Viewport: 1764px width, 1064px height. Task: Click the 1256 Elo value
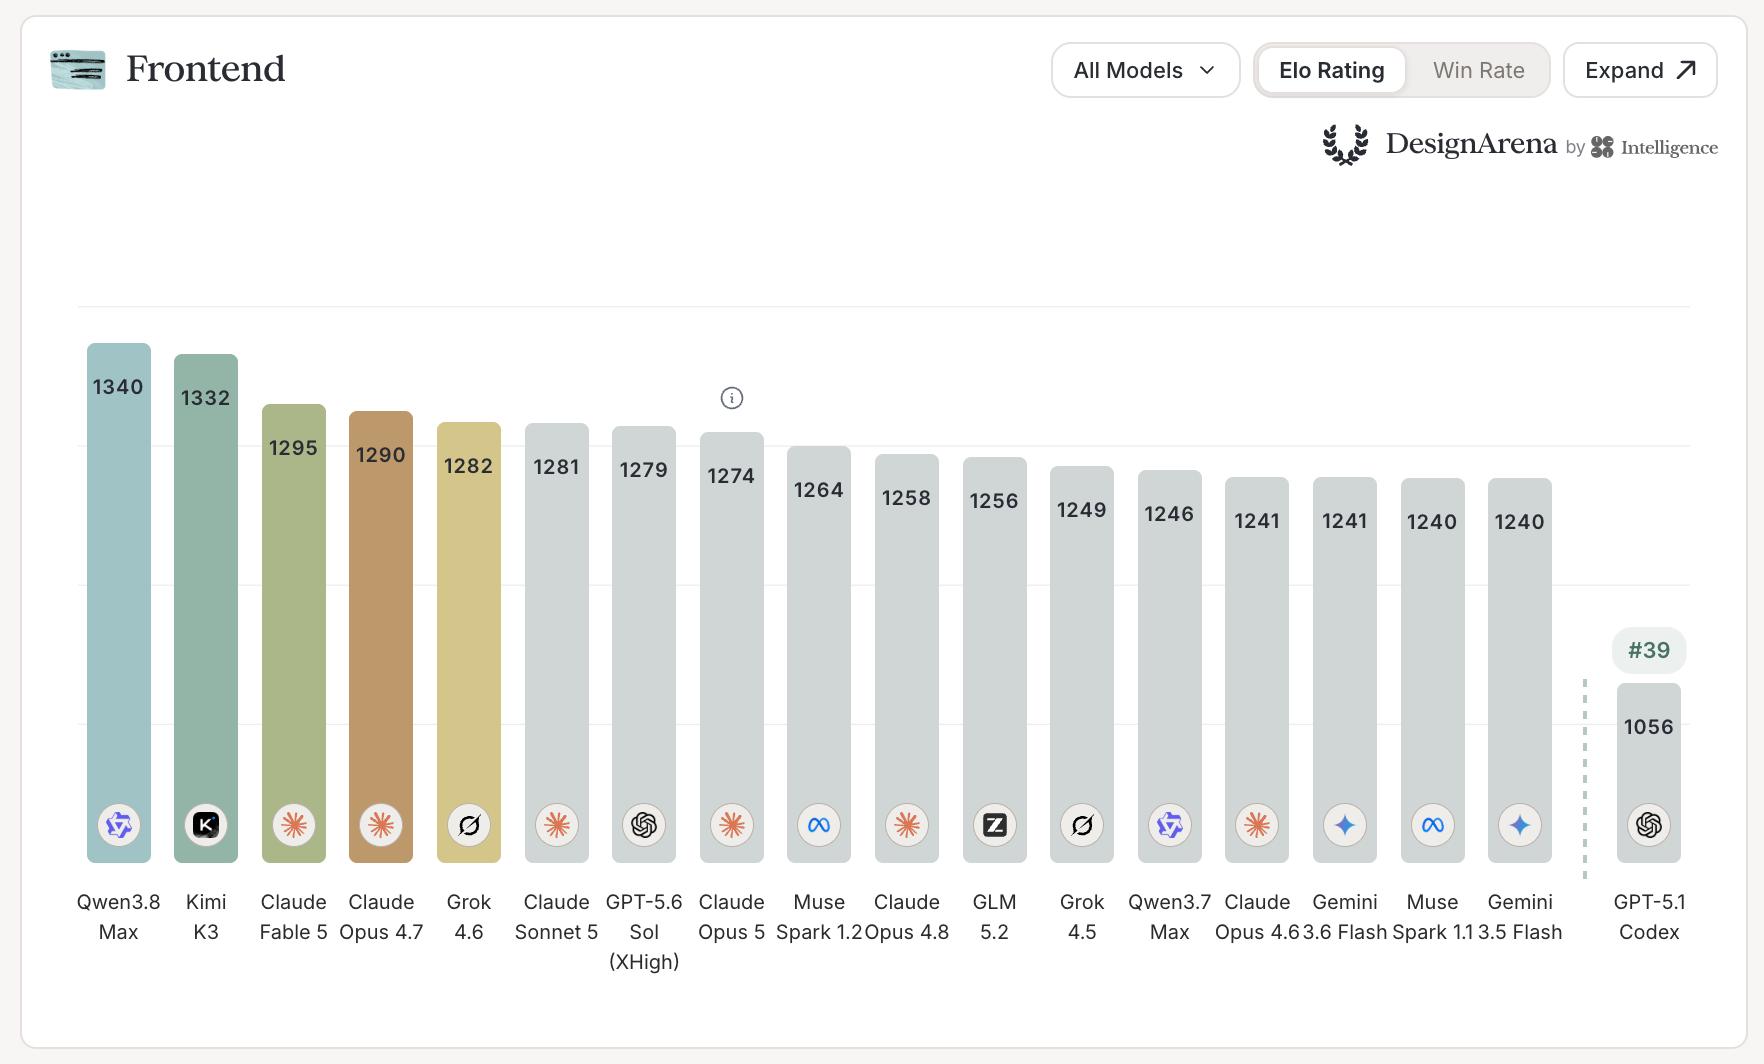995,501
